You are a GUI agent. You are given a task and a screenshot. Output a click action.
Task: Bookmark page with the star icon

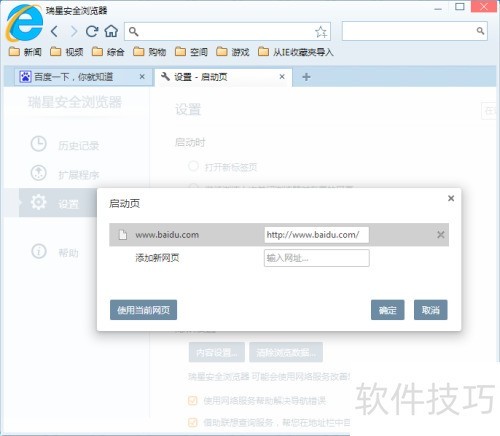321,32
